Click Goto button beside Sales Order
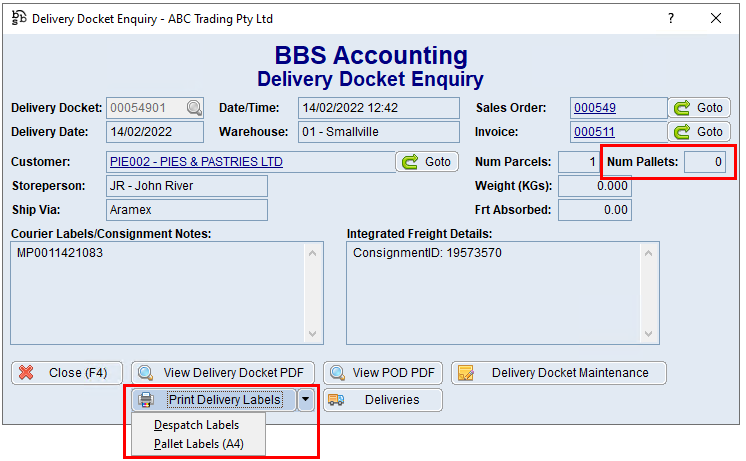Image resolution: width=746 pixels, height=461 pixels. 699,108
